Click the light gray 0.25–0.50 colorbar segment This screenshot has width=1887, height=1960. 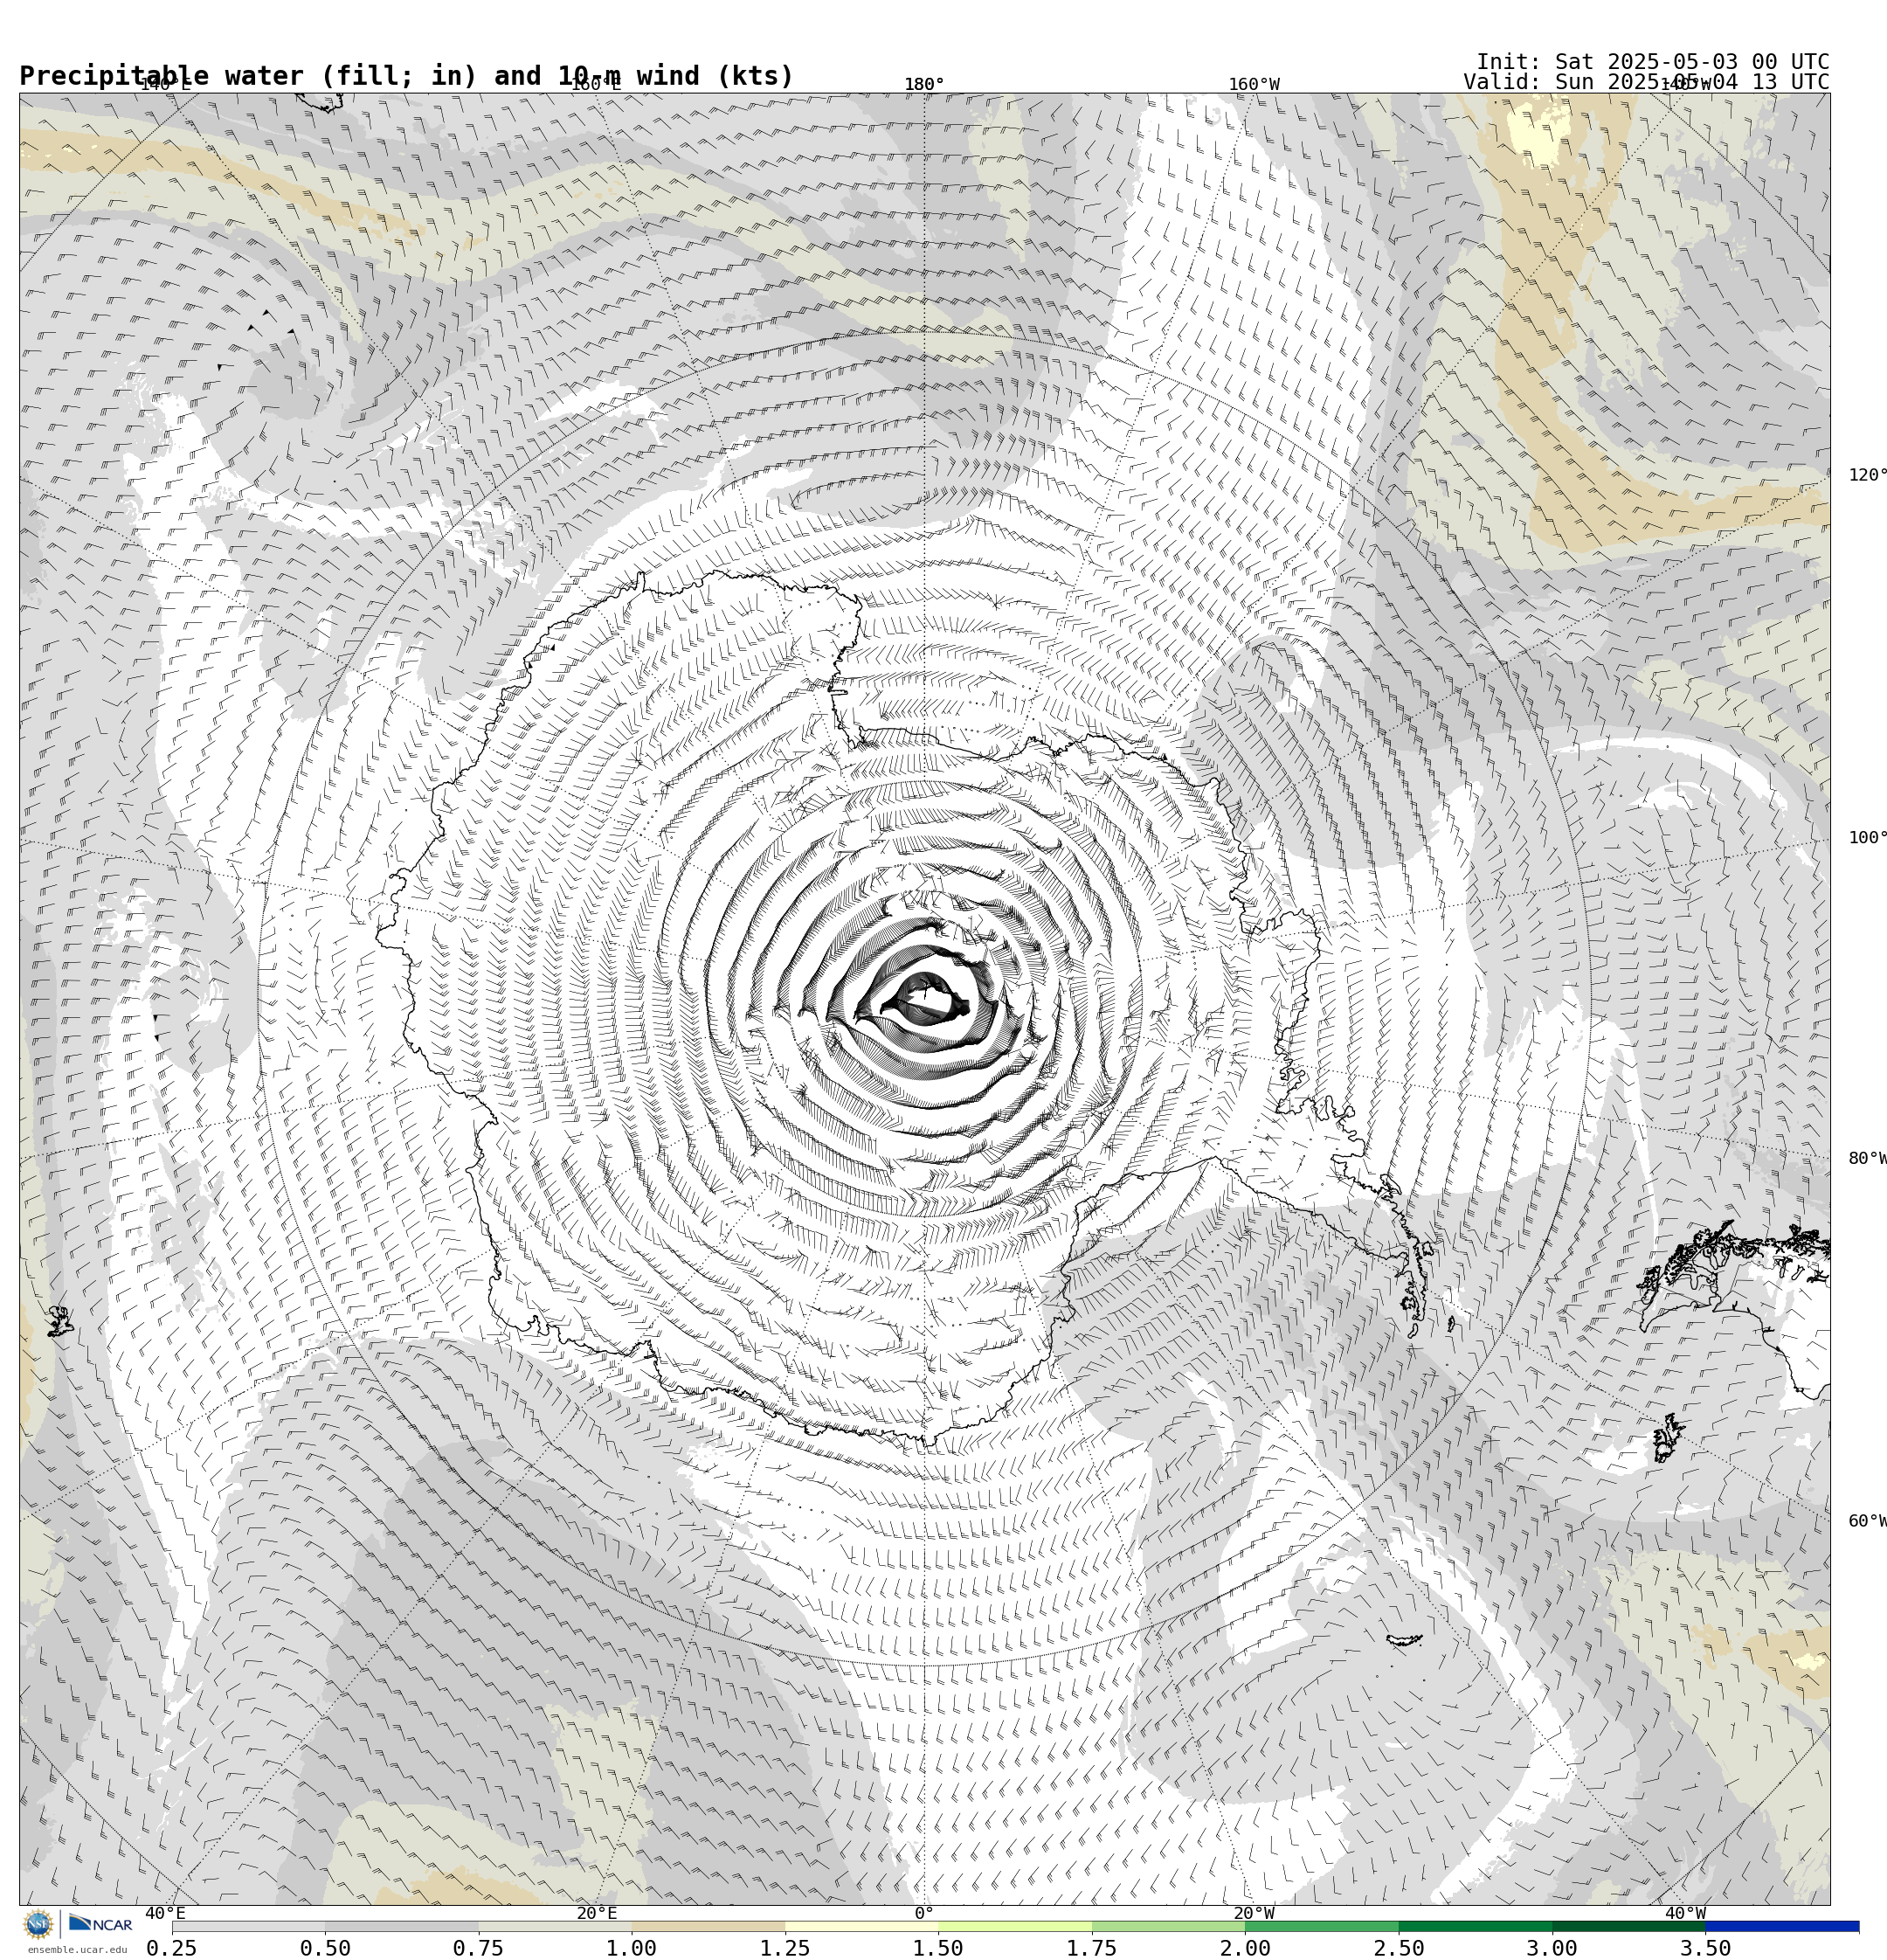[x=248, y=1926]
